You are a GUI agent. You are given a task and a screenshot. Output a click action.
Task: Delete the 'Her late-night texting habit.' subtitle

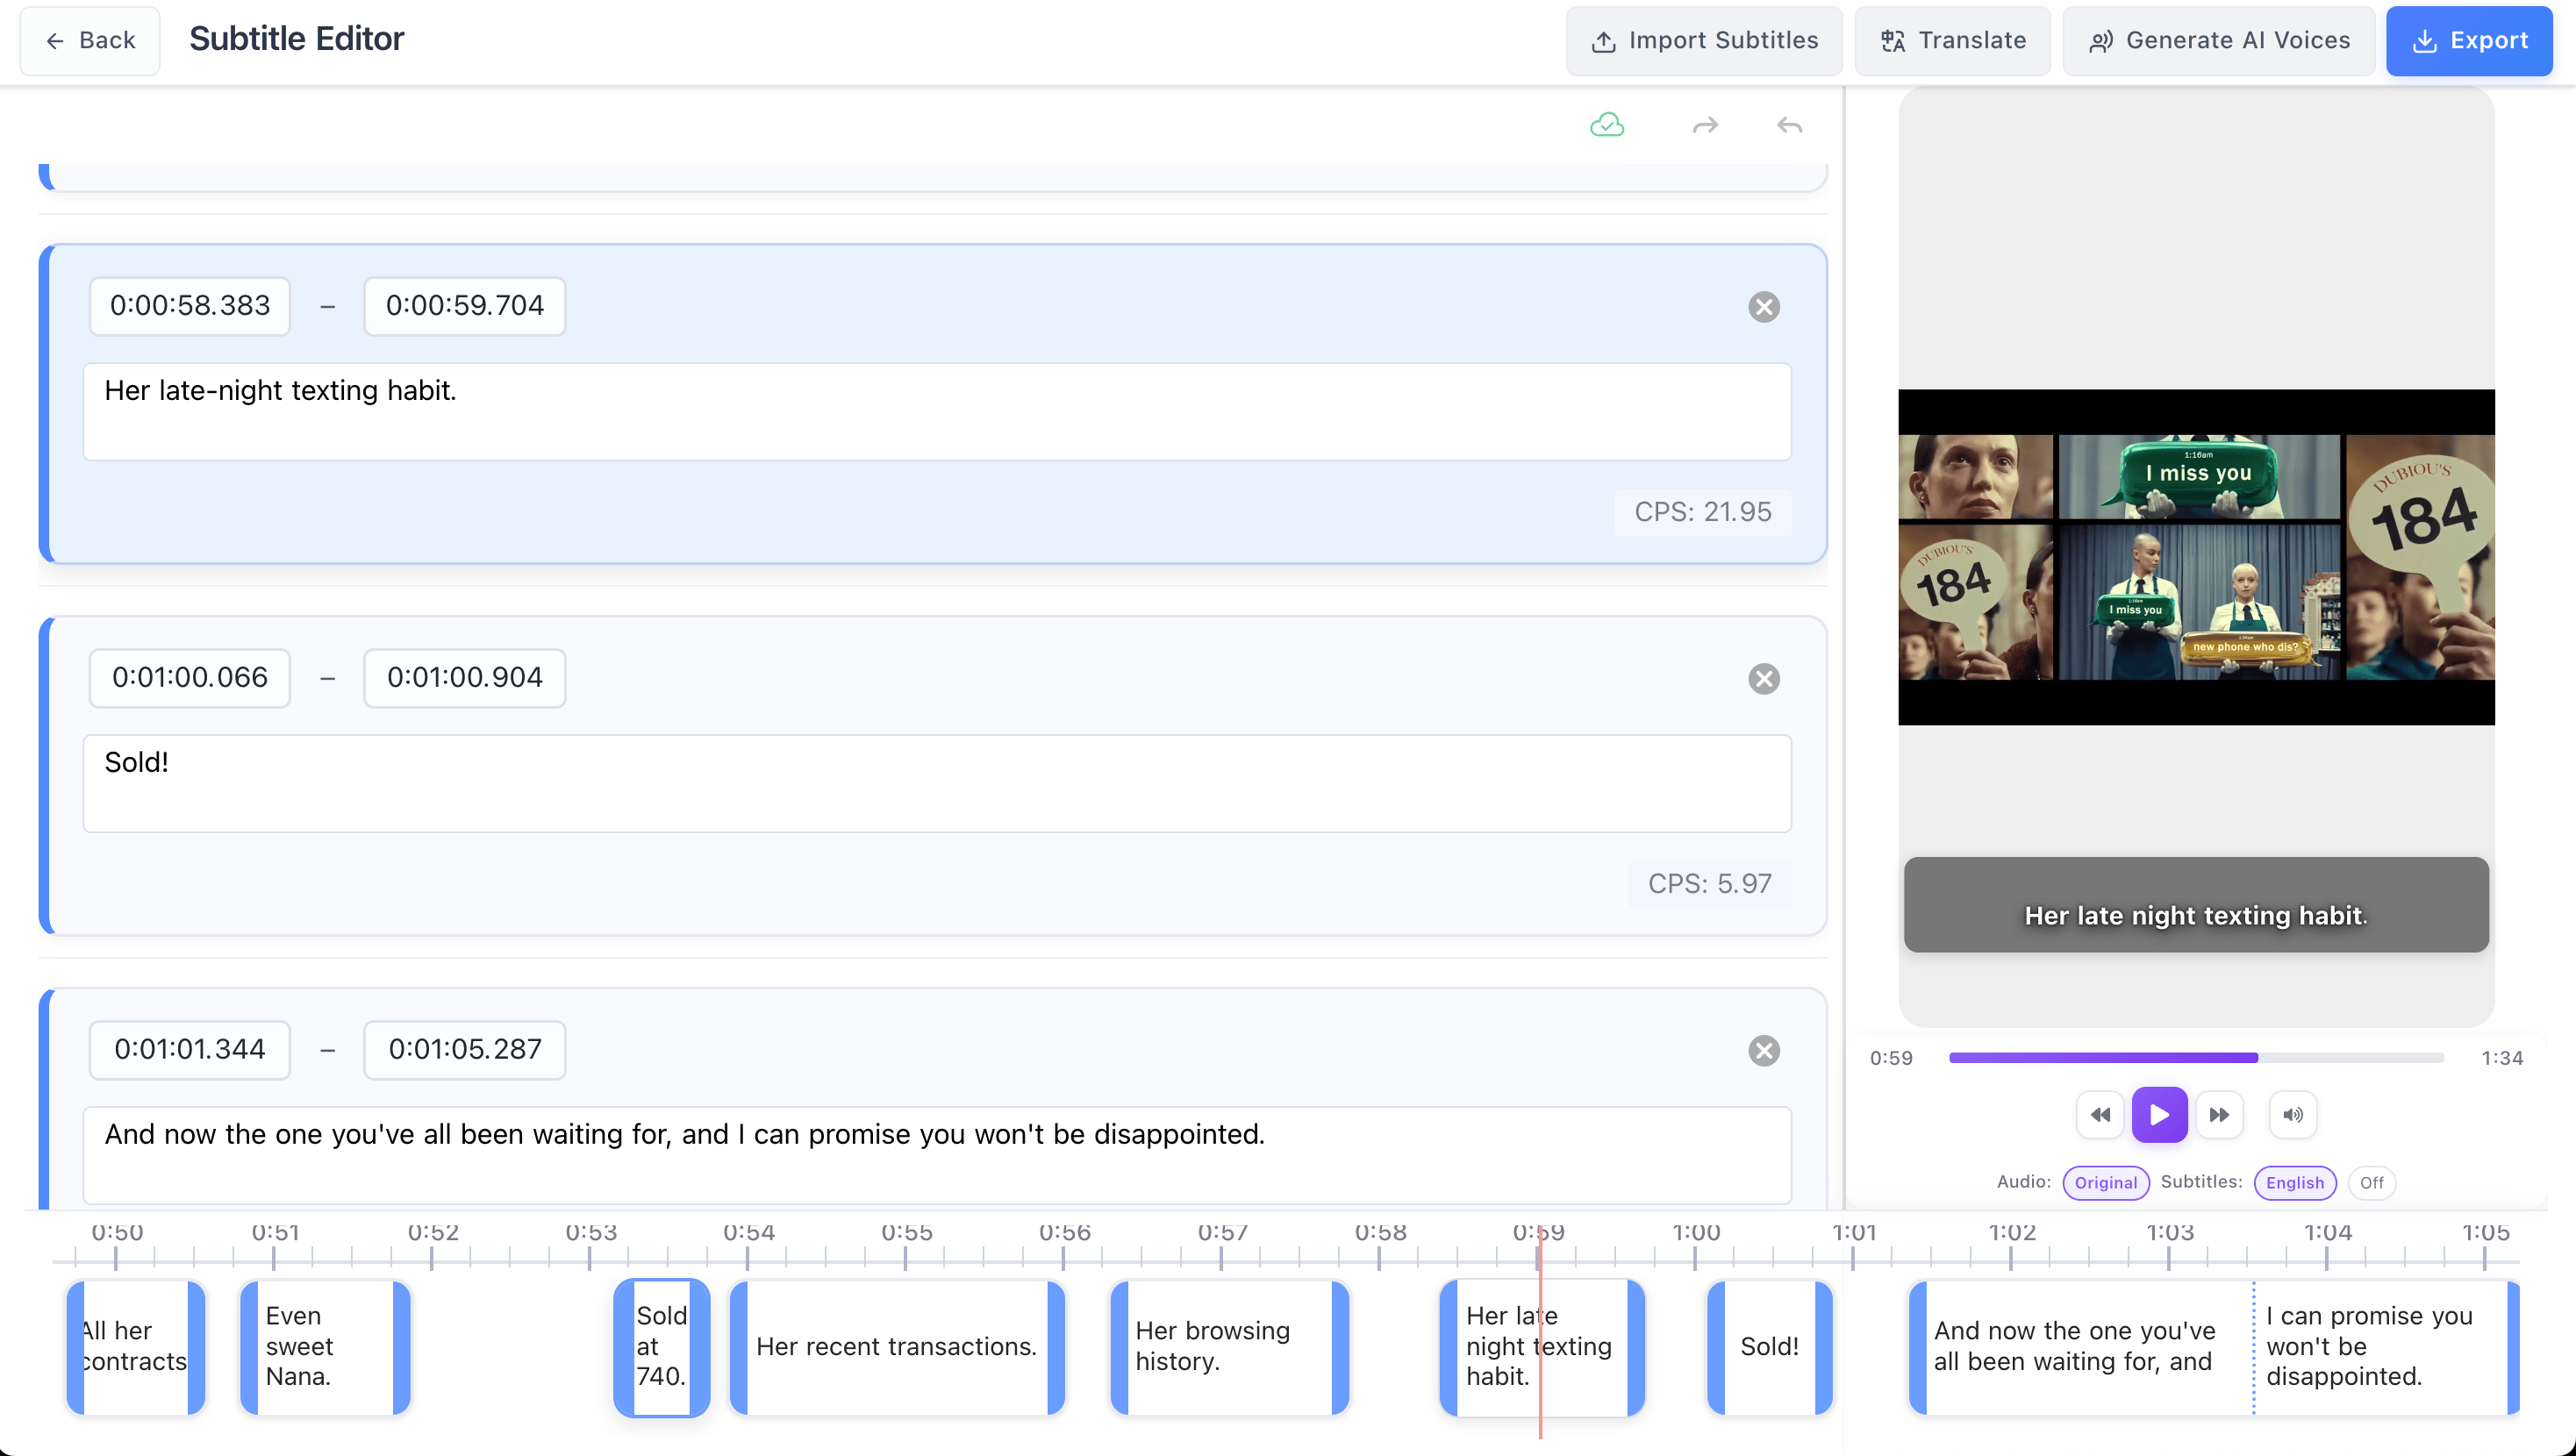[1764, 307]
